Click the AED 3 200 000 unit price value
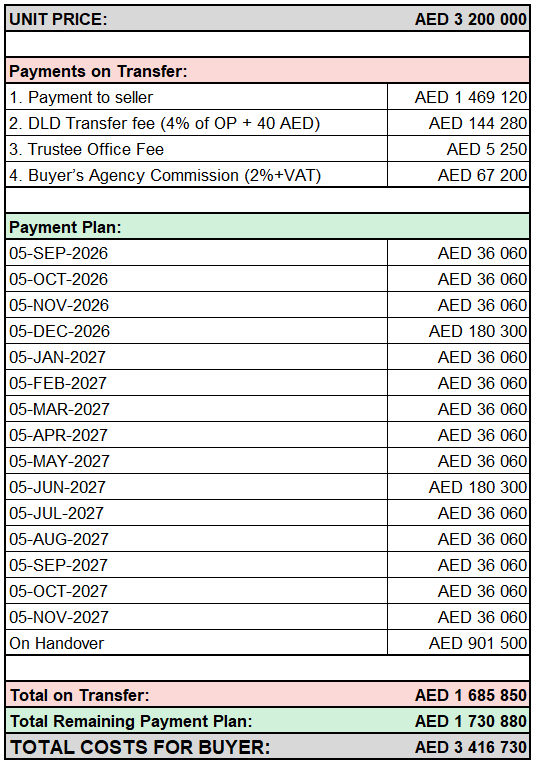 click(471, 19)
